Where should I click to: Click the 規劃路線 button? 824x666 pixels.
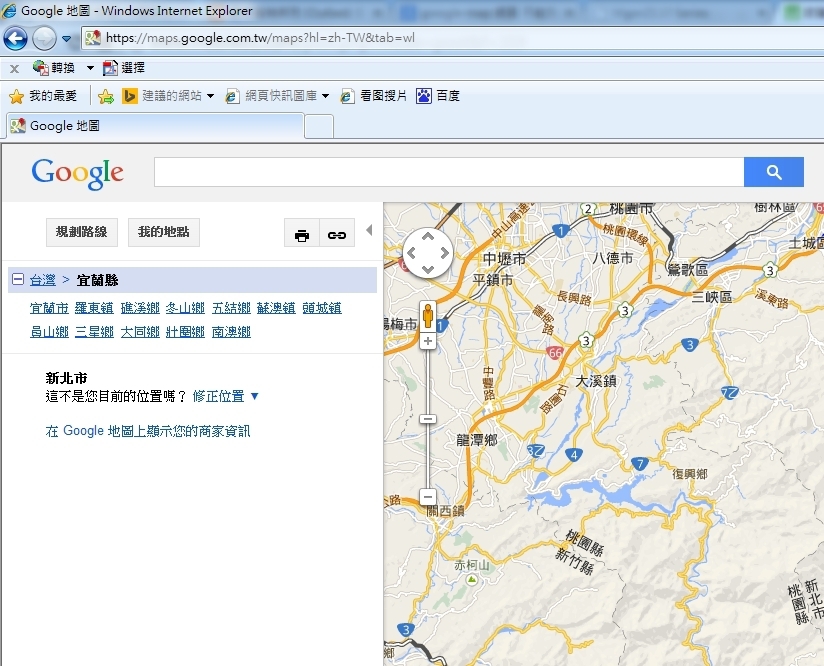pyautogui.click(x=82, y=232)
